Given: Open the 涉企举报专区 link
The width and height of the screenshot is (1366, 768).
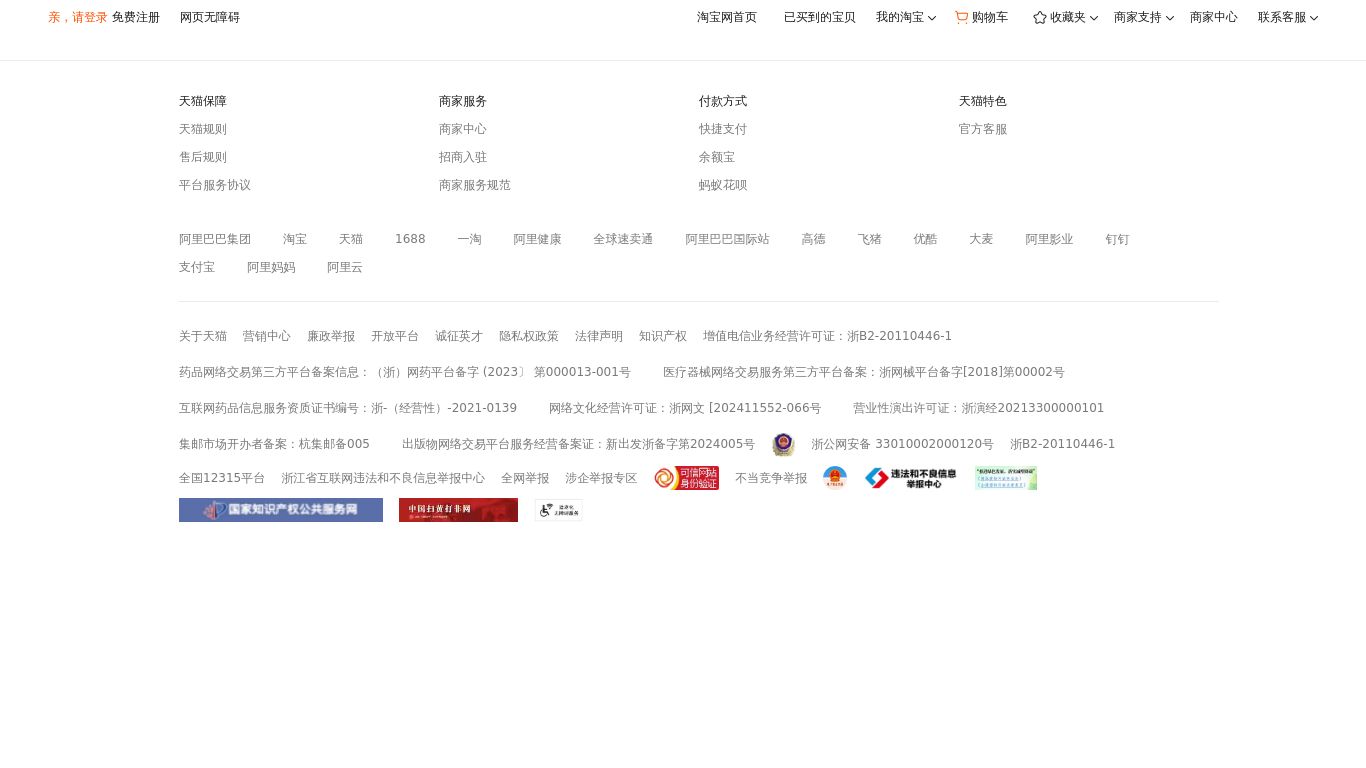Looking at the screenshot, I should [x=601, y=478].
